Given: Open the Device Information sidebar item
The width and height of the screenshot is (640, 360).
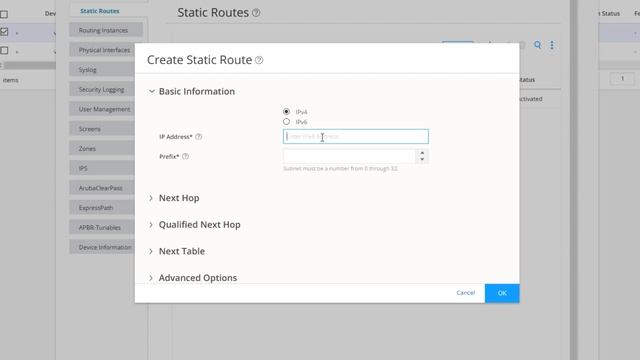Looking at the screenshot, I should click(102, 247).
